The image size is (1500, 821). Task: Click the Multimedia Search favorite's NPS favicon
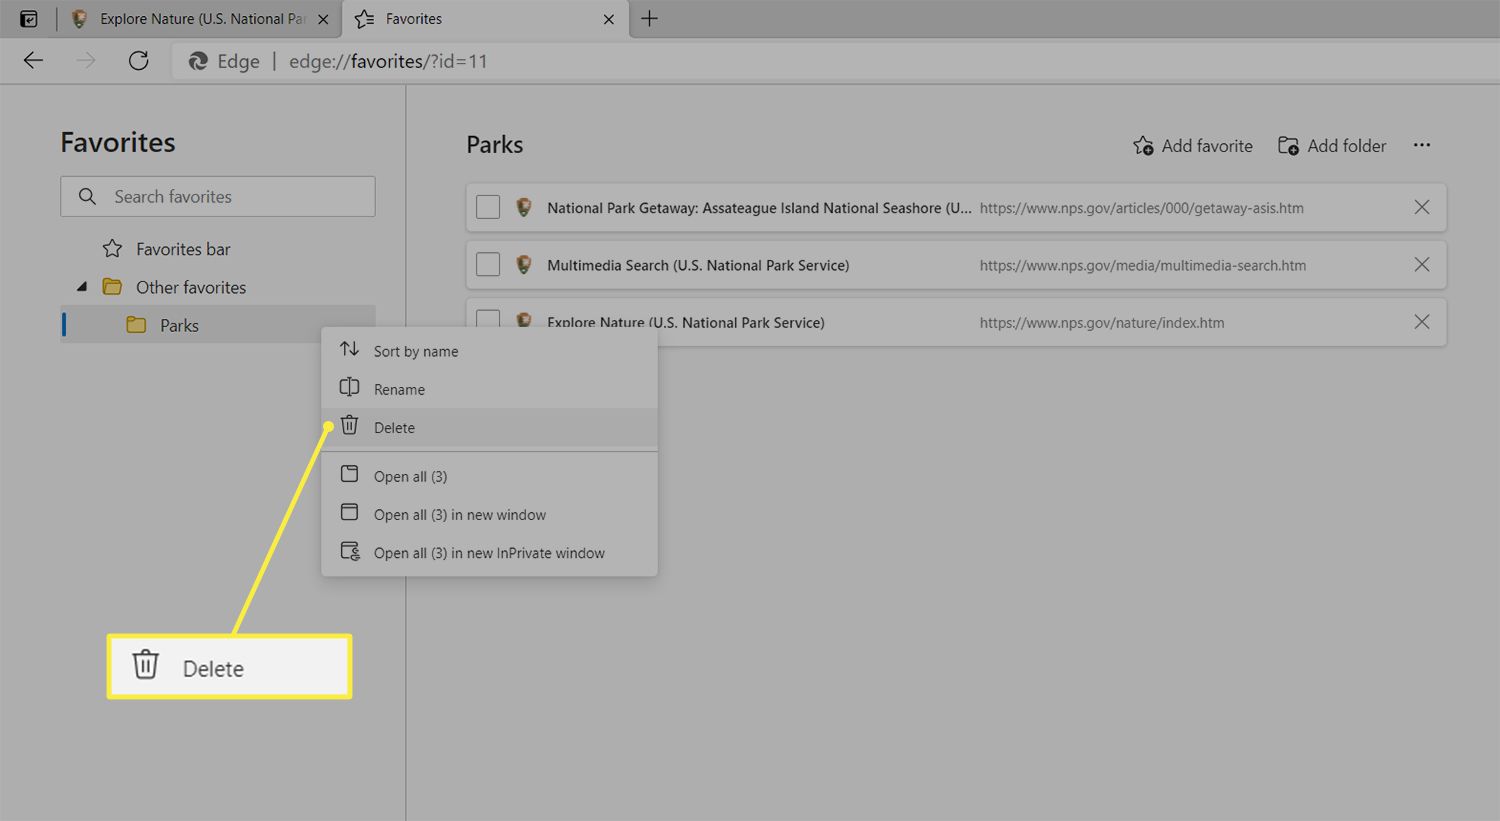point(524,264)
